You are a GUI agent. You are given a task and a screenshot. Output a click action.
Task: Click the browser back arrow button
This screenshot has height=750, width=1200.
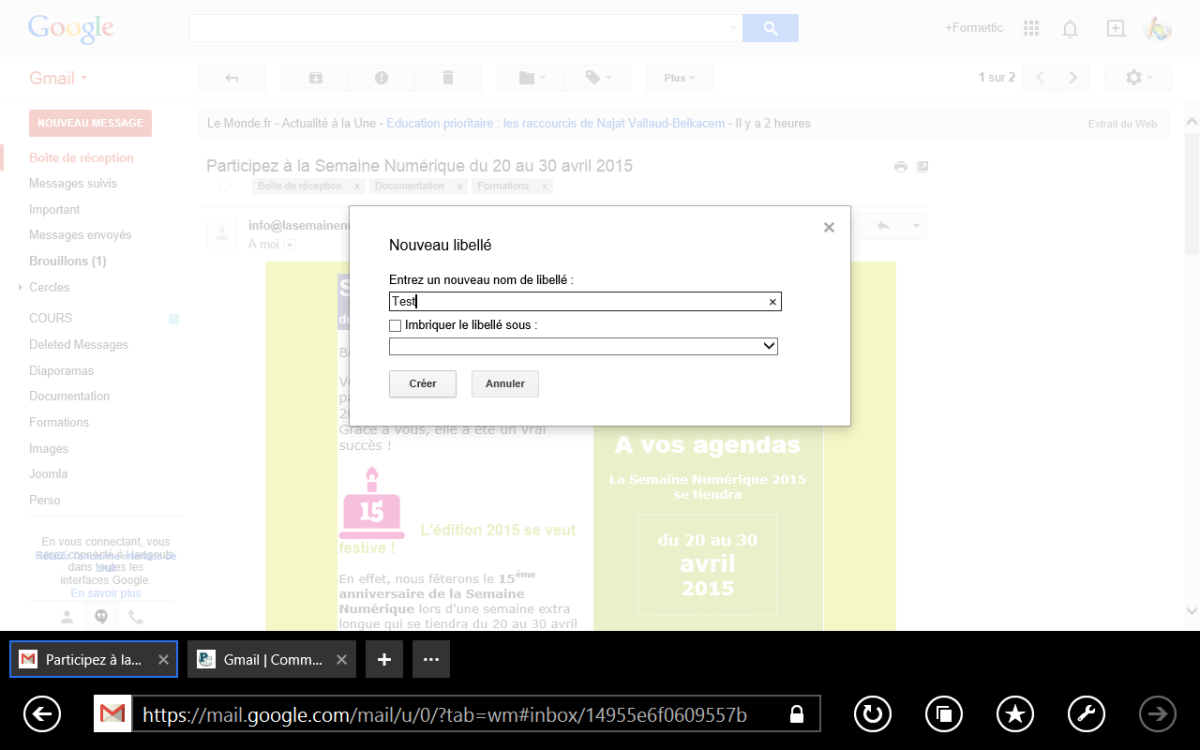[x=42, y=714]
